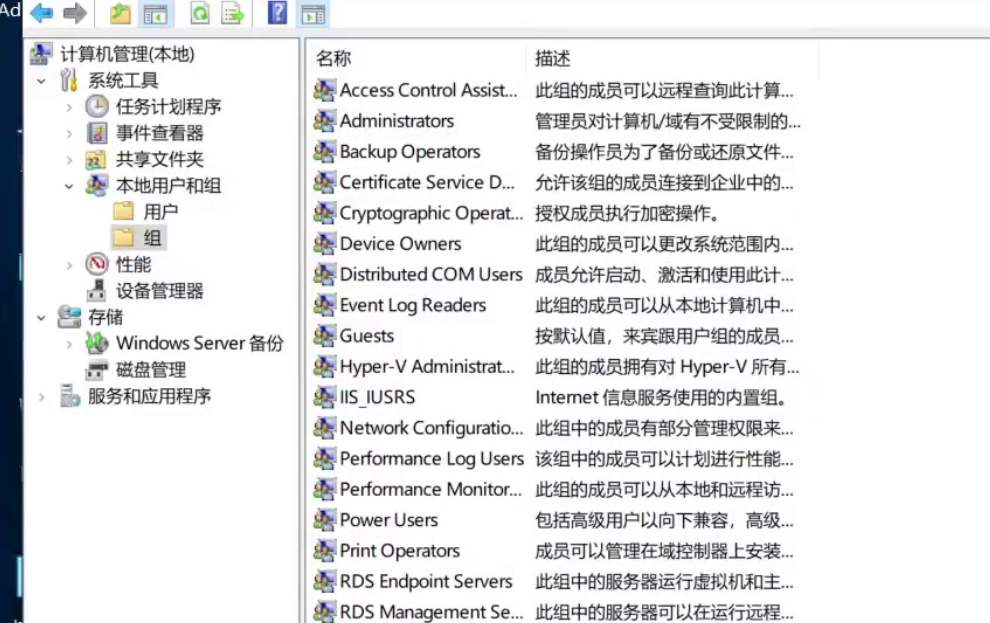The image size is (990, 623).
Task: Click the IIS_IUSRS group icon
Action: [325, 397]
